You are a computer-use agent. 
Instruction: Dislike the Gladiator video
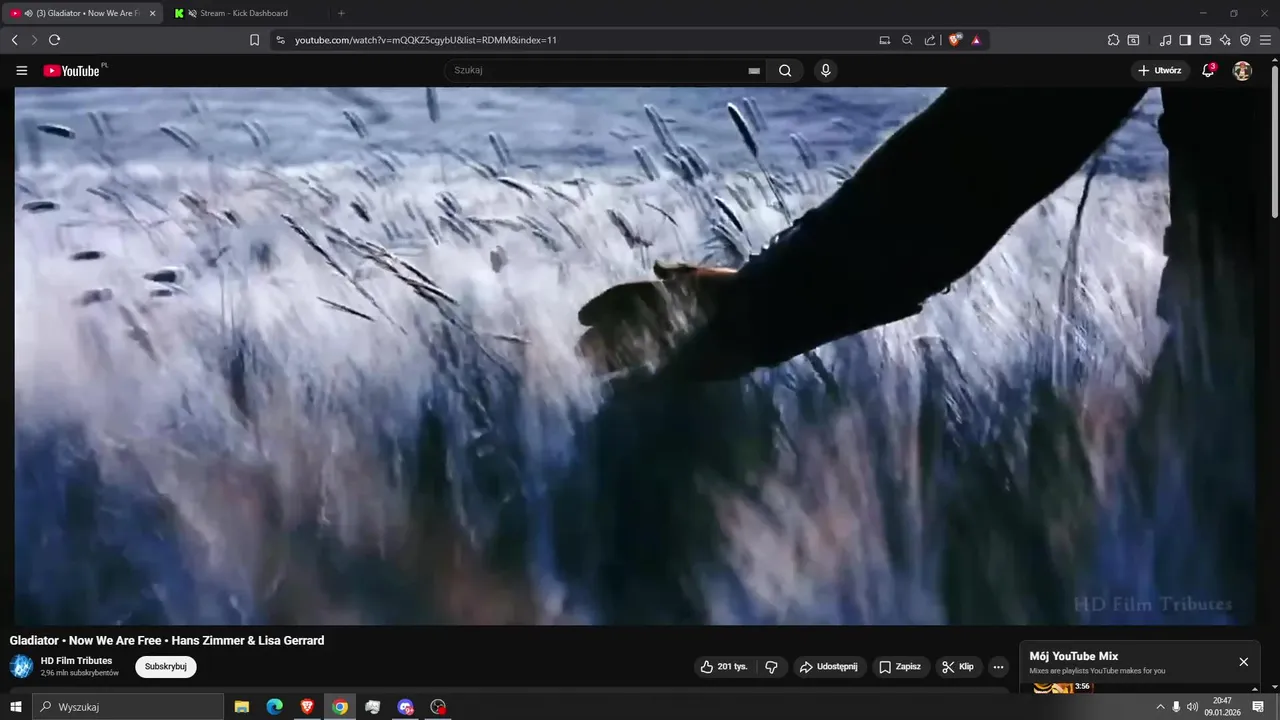[772, 667]
